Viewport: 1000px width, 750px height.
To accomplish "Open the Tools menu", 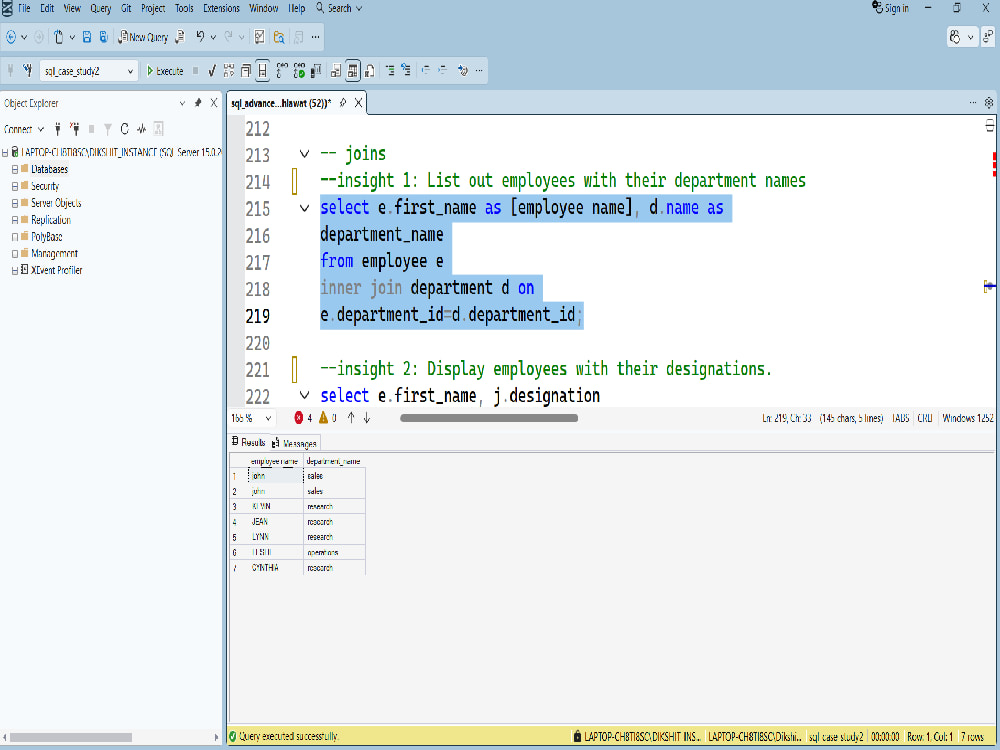I will (184, 8).
